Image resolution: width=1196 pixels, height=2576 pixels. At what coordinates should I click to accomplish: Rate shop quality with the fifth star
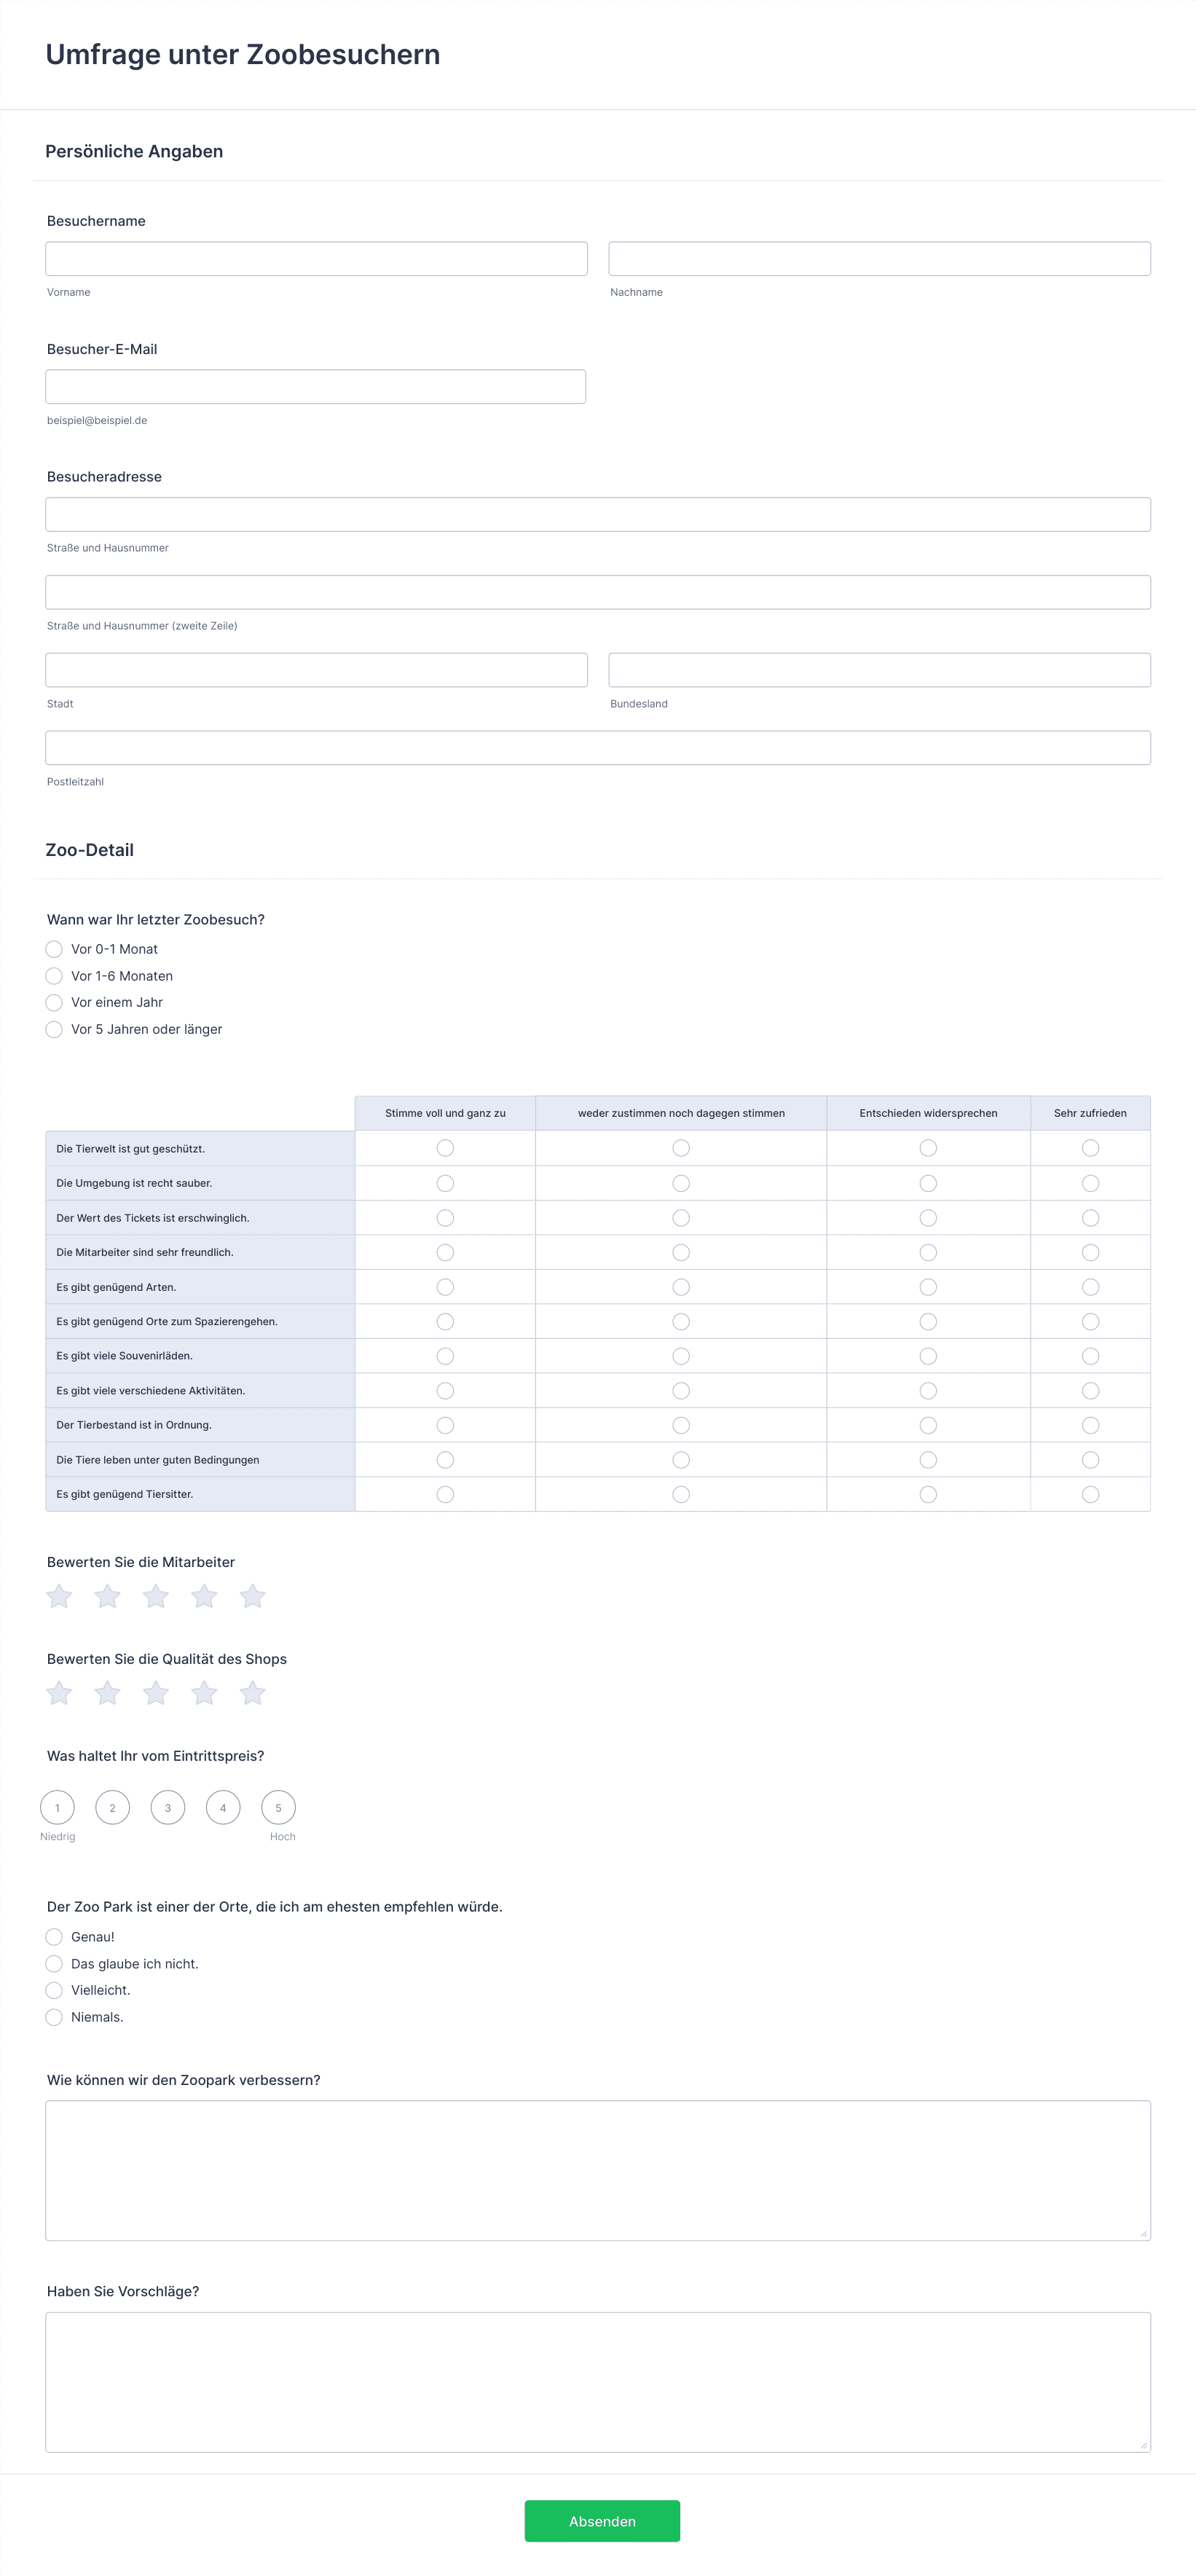point(252,1693)
